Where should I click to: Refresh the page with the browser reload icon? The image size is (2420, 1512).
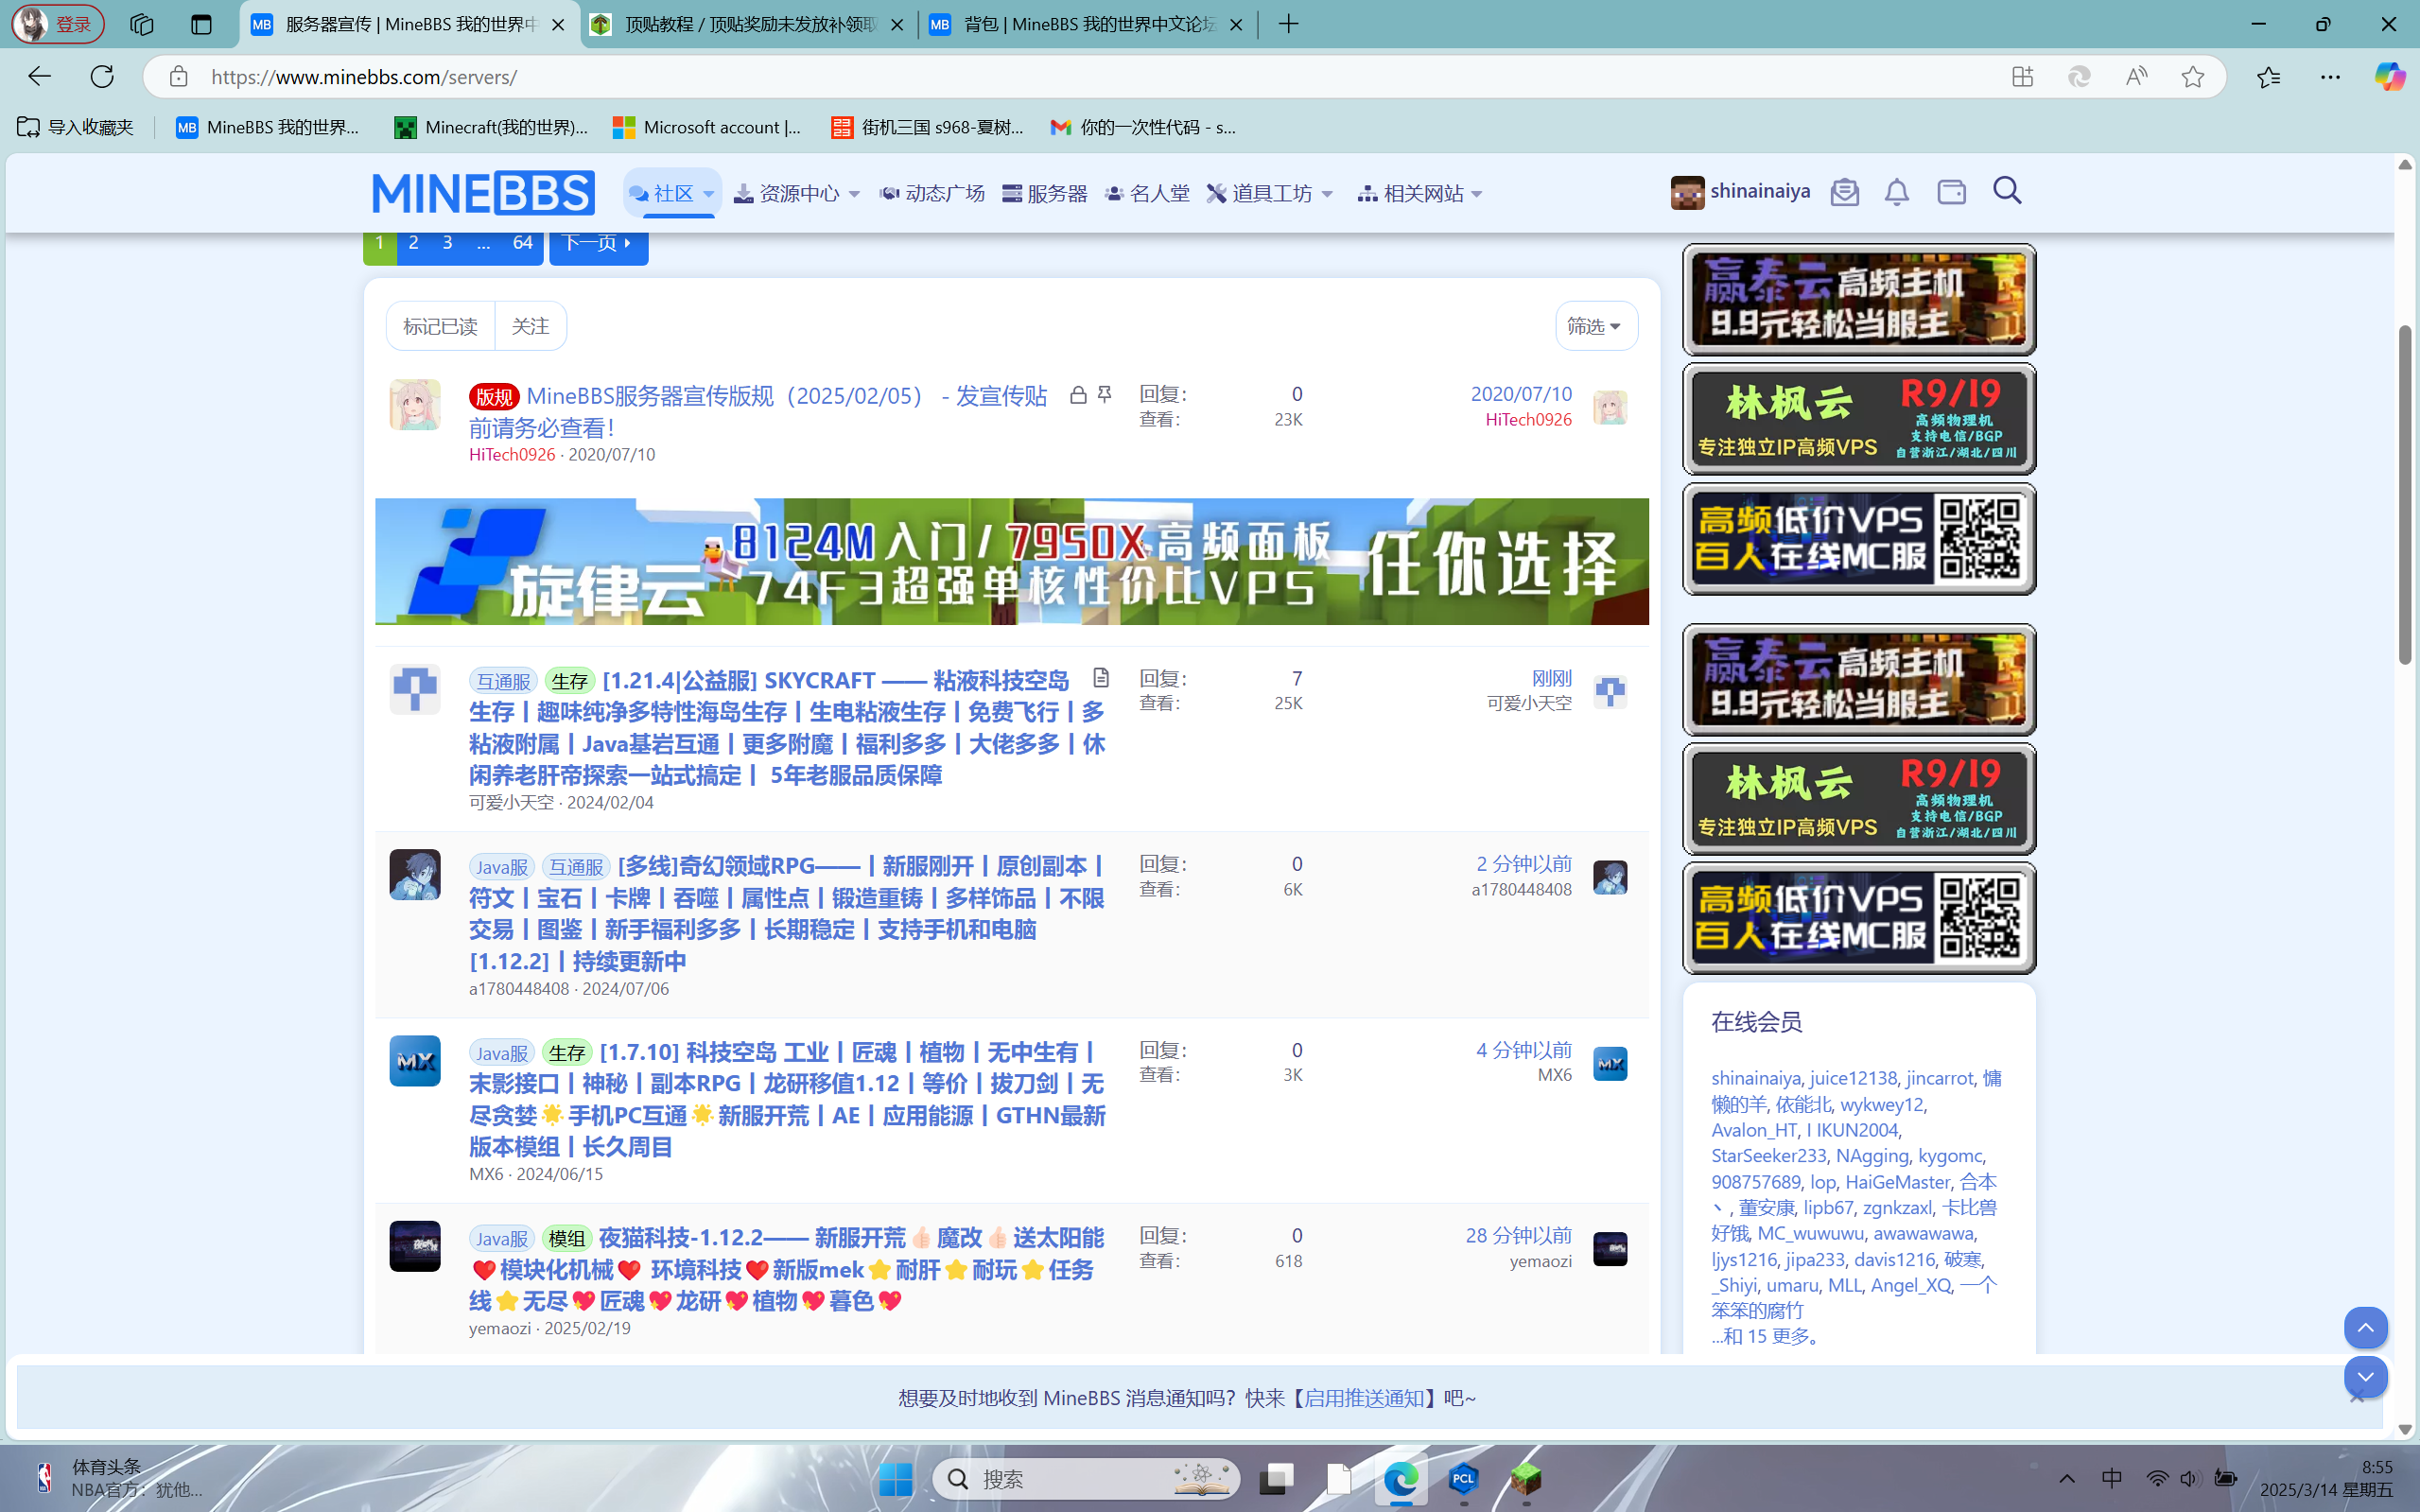pos(102,77)
